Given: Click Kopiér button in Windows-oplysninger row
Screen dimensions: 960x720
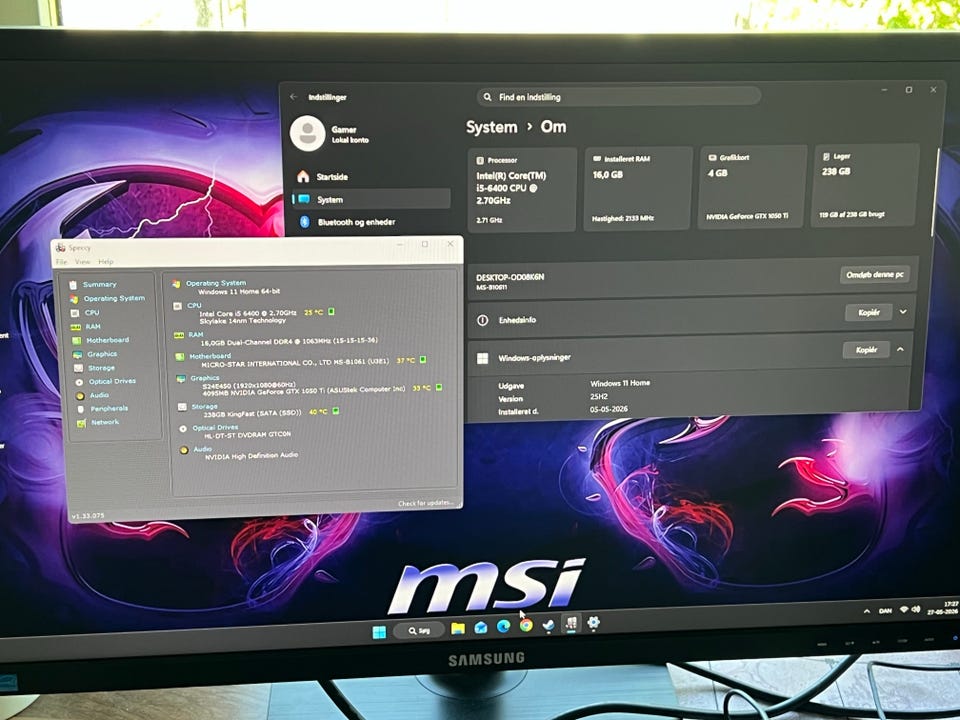Looking at the screenshot, I should point(866,350).
